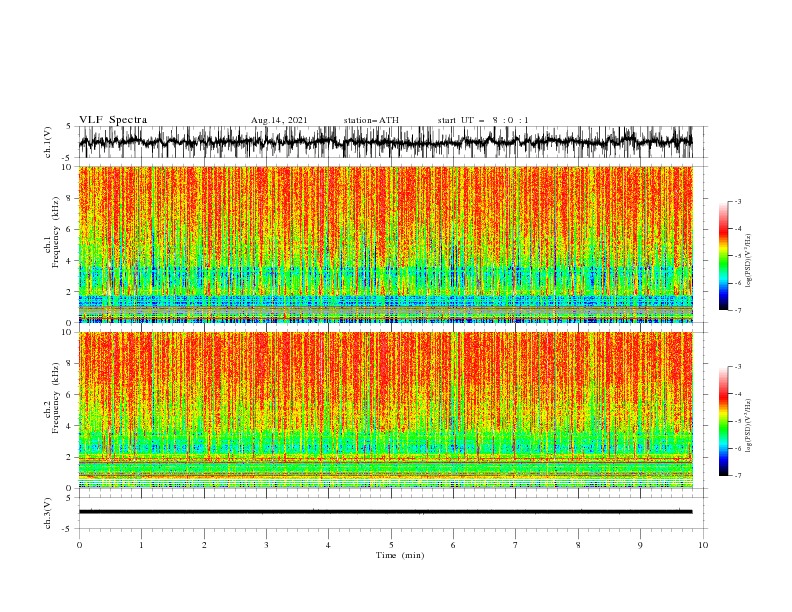
Task: Click the time axis tick label "2"
Action: (204, 545)
